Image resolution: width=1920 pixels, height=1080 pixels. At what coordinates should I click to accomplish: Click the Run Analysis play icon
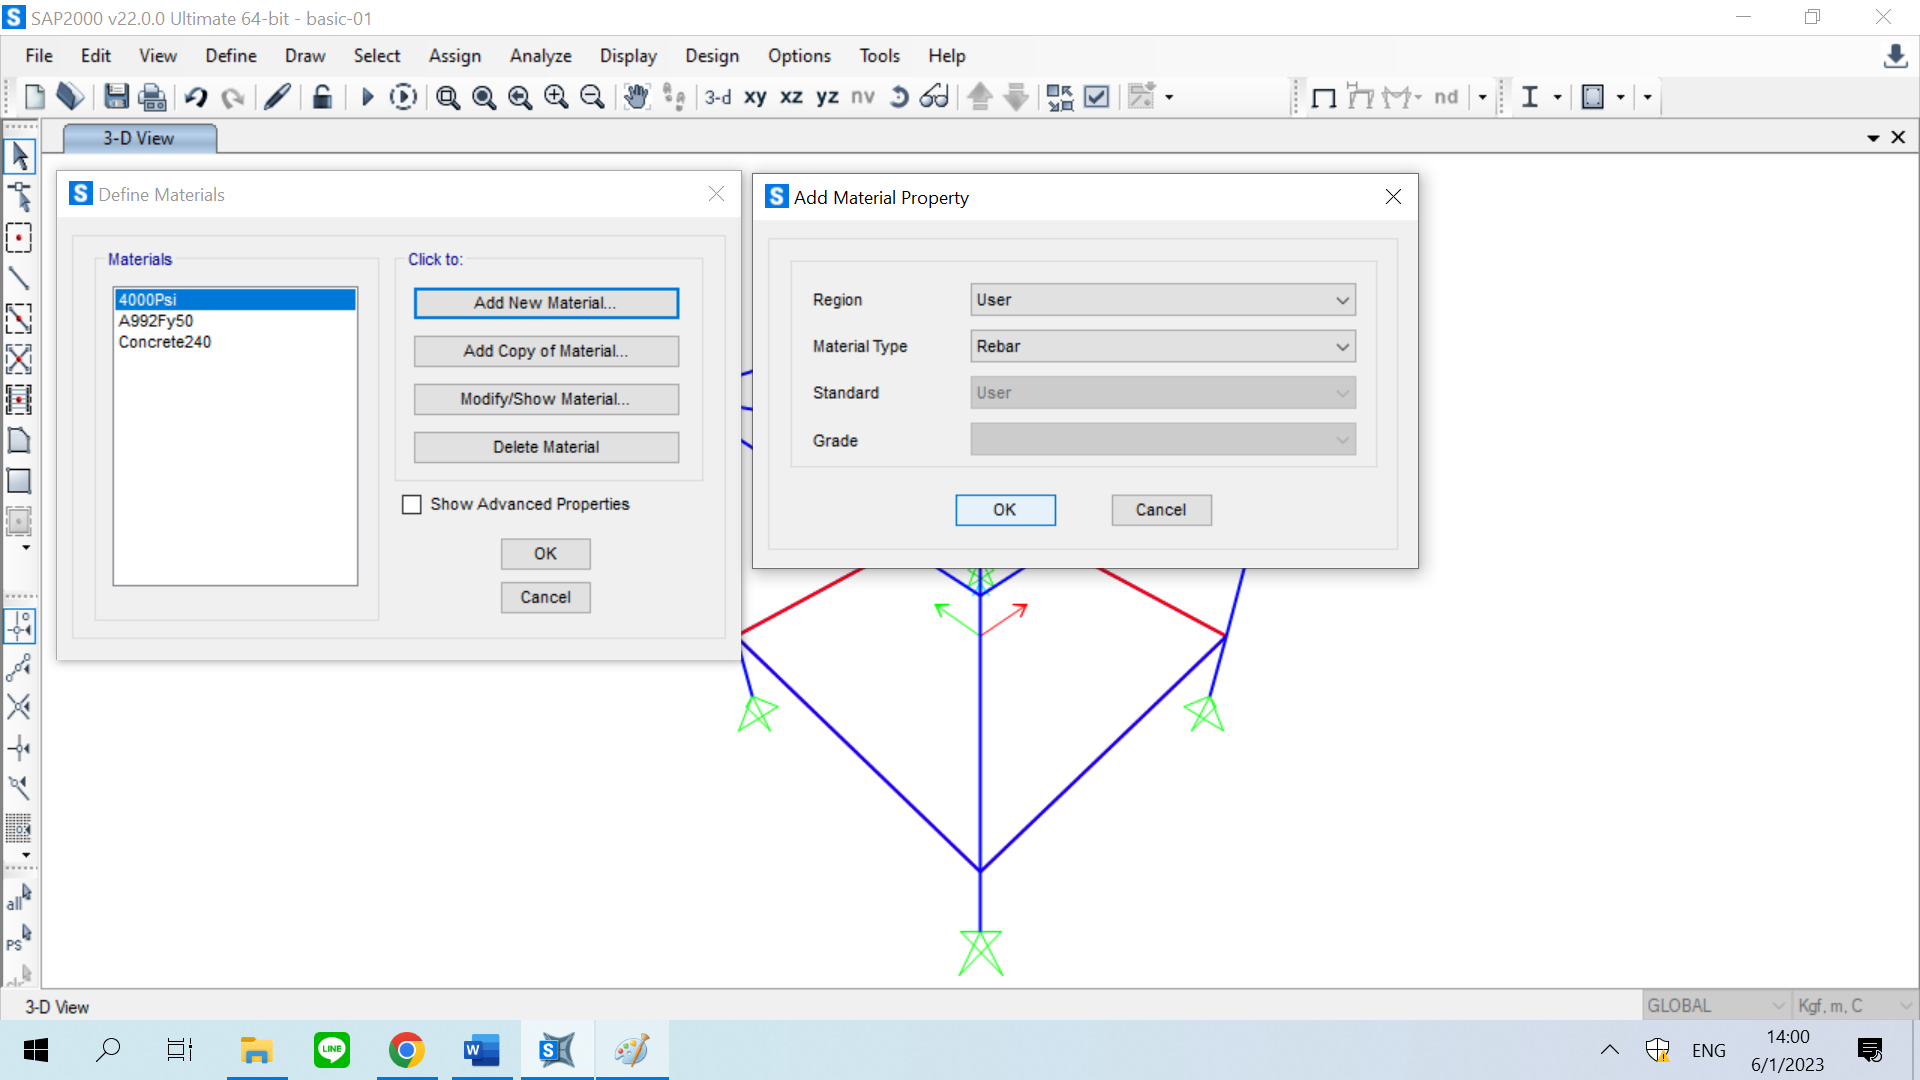[x=367, y=97]
